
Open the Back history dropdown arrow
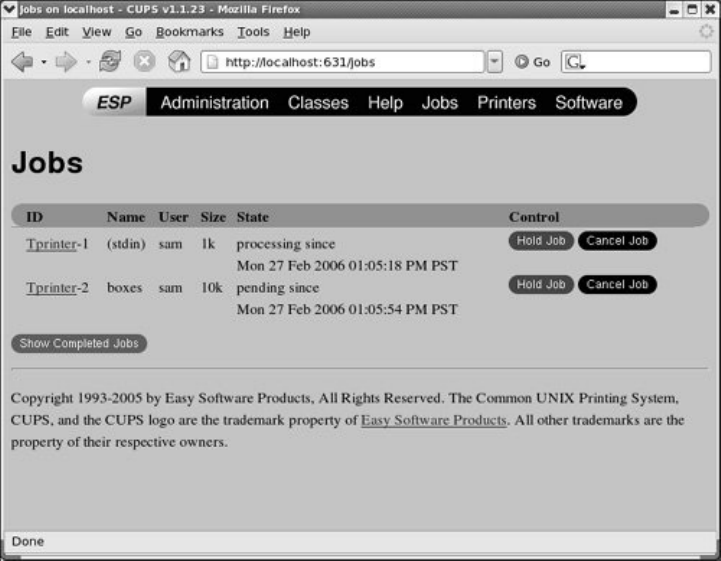[x=44, y=62]
